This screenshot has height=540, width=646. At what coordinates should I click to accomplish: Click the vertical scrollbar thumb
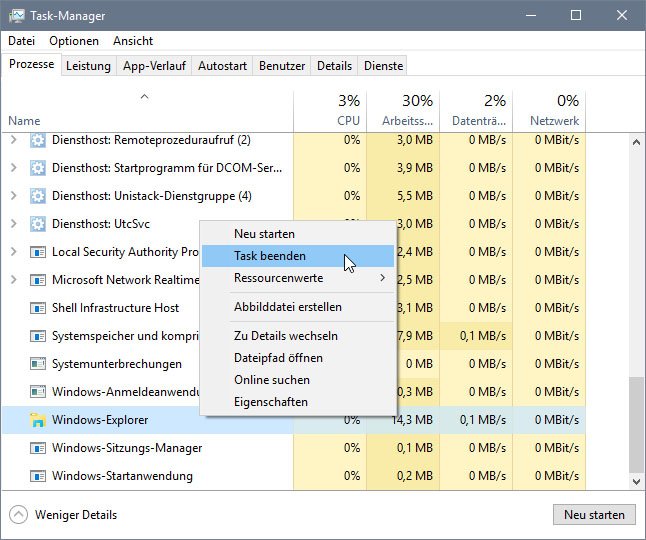[636, 425]
